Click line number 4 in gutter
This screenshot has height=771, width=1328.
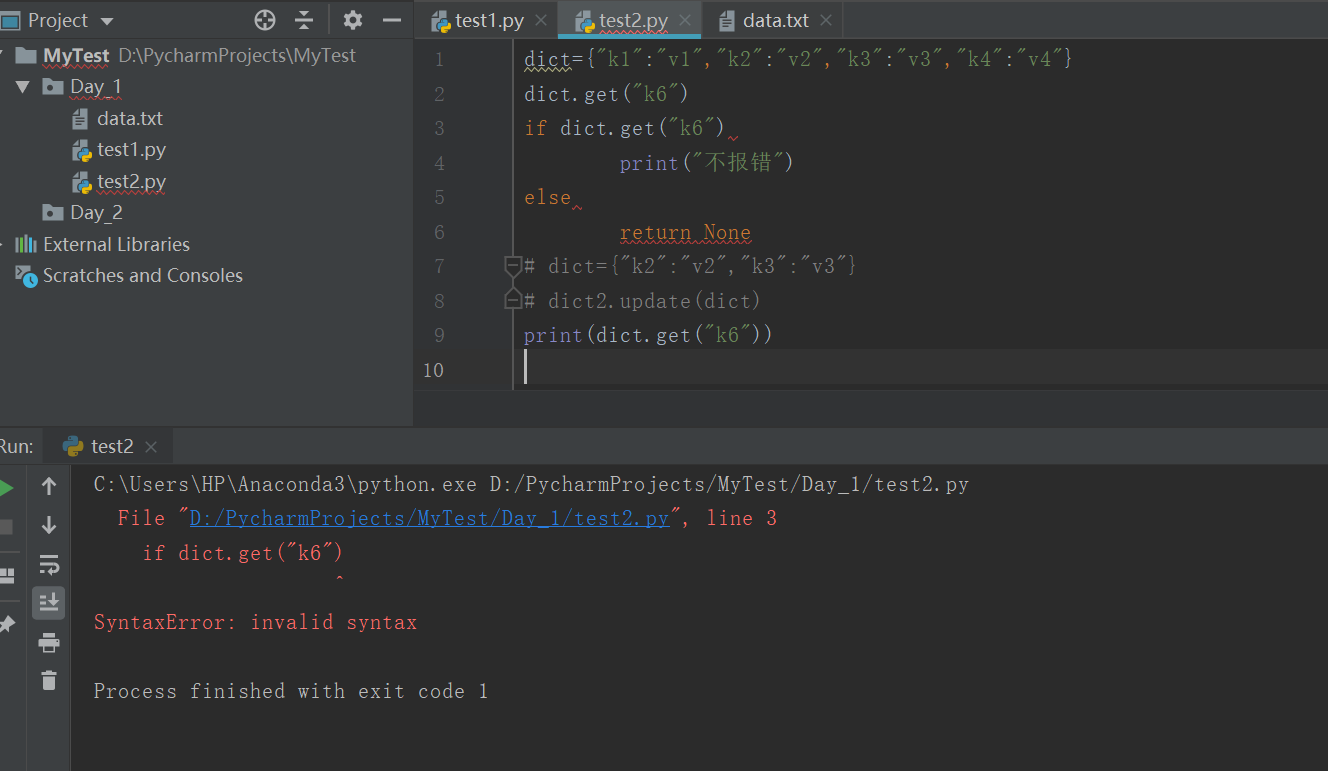439,163
